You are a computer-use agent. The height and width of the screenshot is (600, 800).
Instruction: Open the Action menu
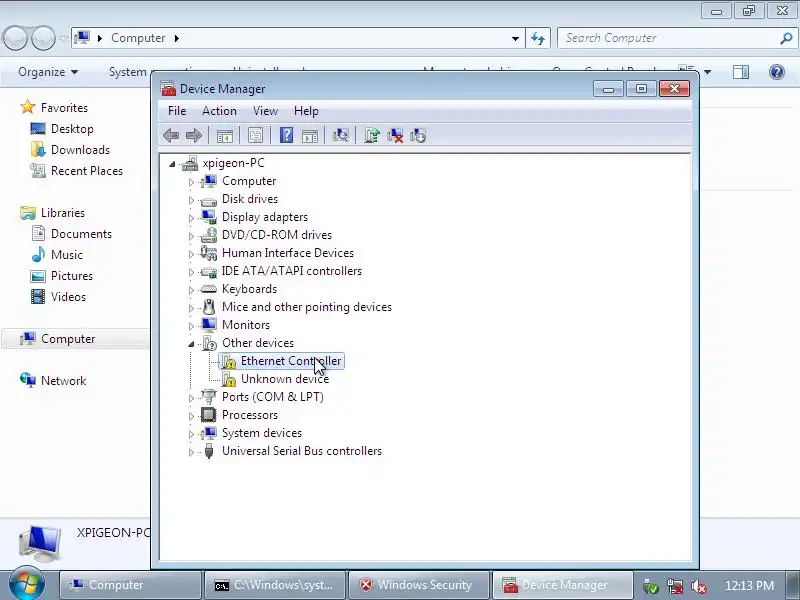(x=219, y=111)
